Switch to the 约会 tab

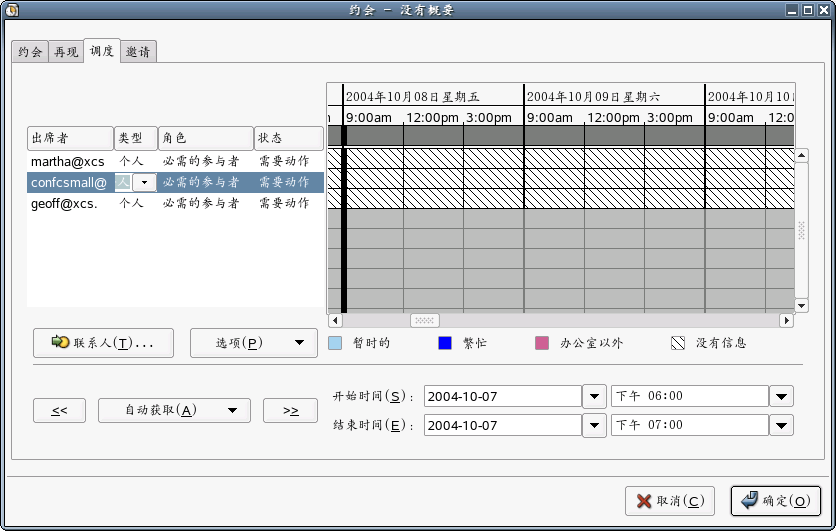[30, 52]
